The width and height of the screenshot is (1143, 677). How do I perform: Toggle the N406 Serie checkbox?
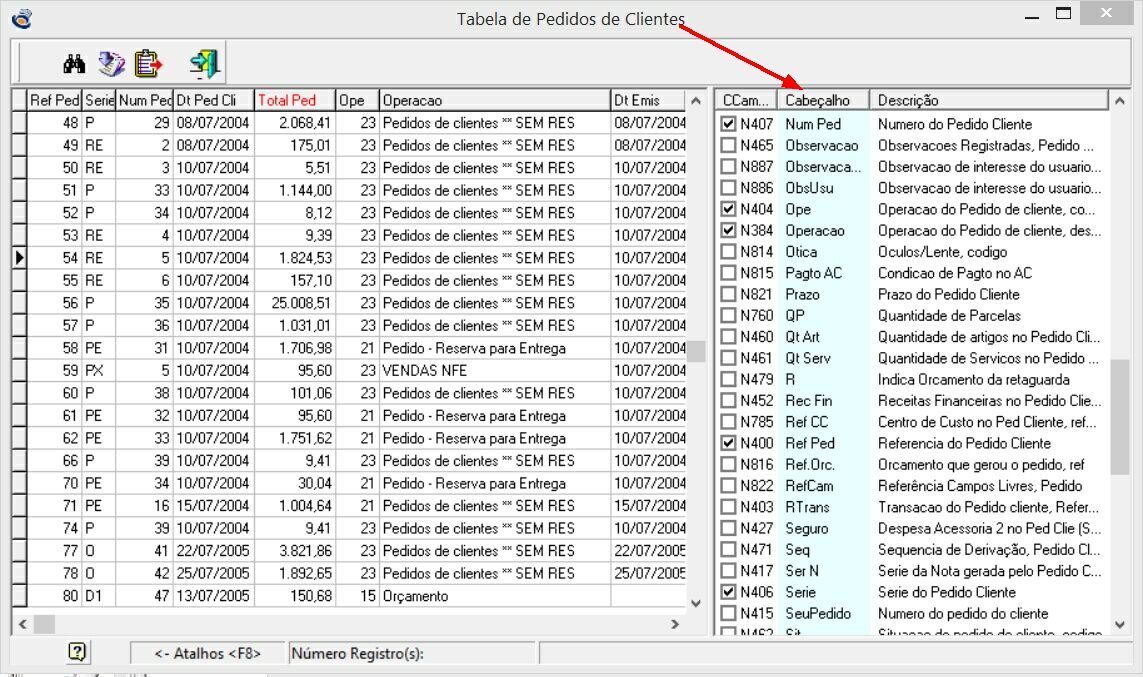click(x=727, y=592)
